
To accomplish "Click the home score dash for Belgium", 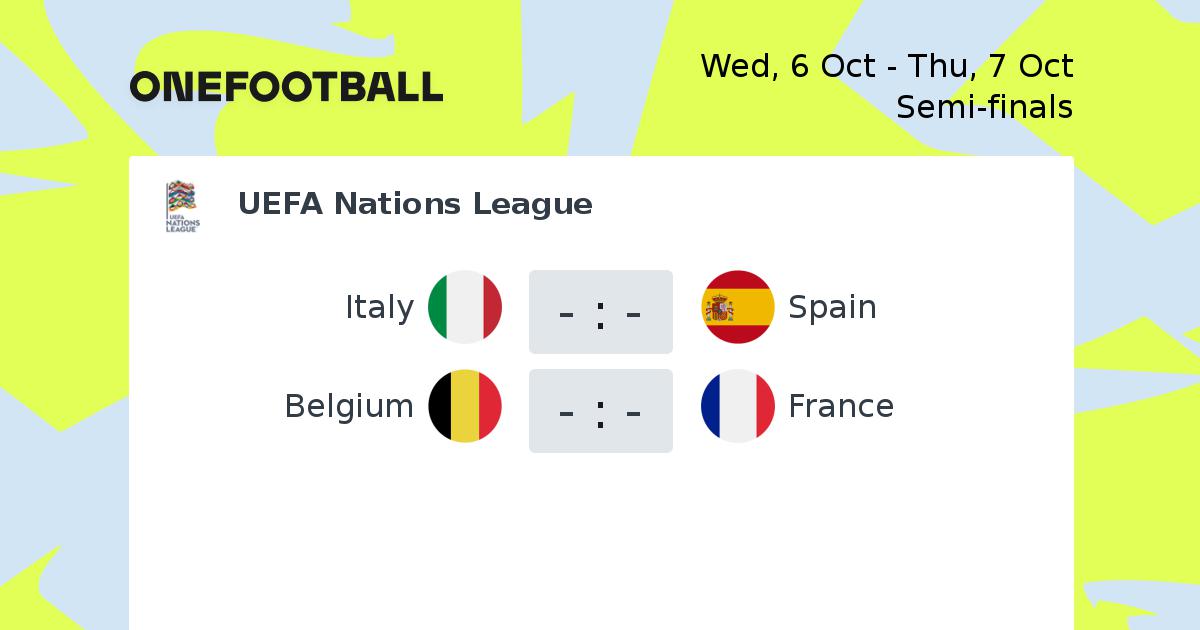I will [567, 412].
